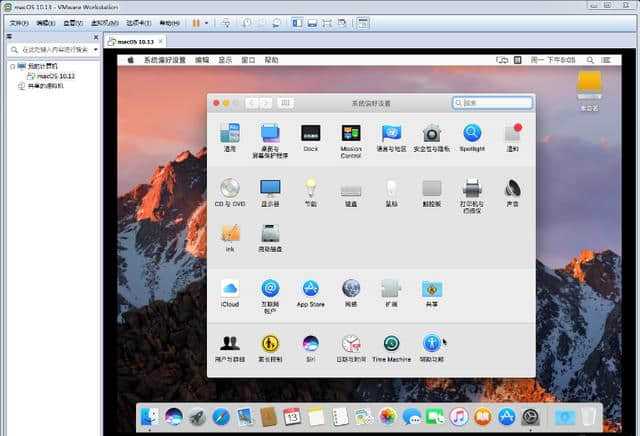This screenshot has height=436, width=640.
Task: Open iTunes from the Dock
Action: tap(459, 417)
